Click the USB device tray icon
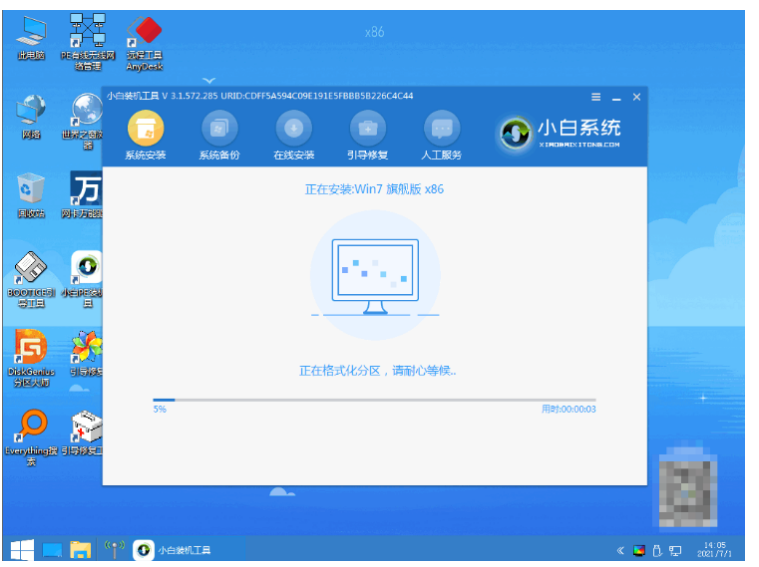This screenshot has height=567, width=759. [x=657, y=551]
